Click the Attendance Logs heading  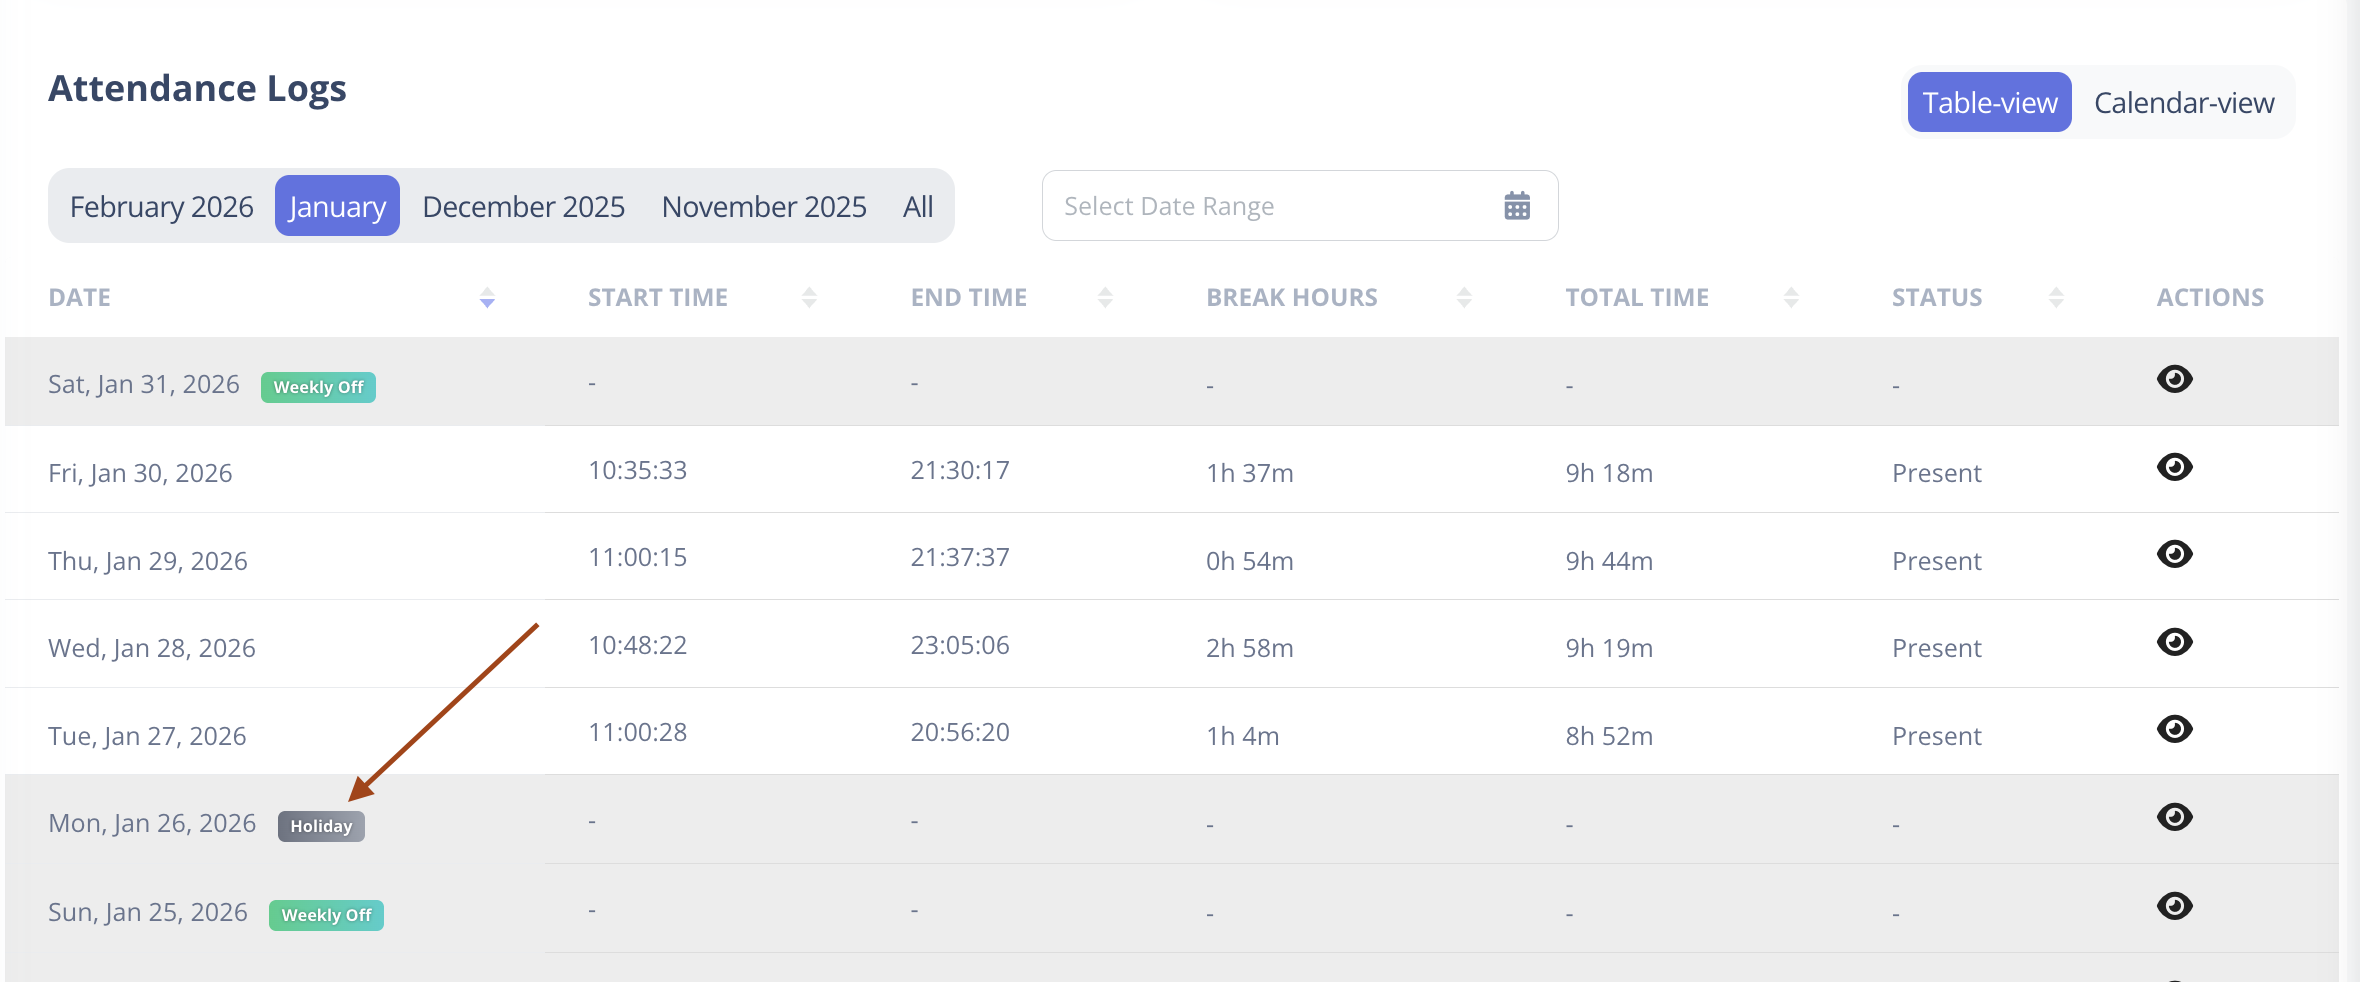point(197,89)
